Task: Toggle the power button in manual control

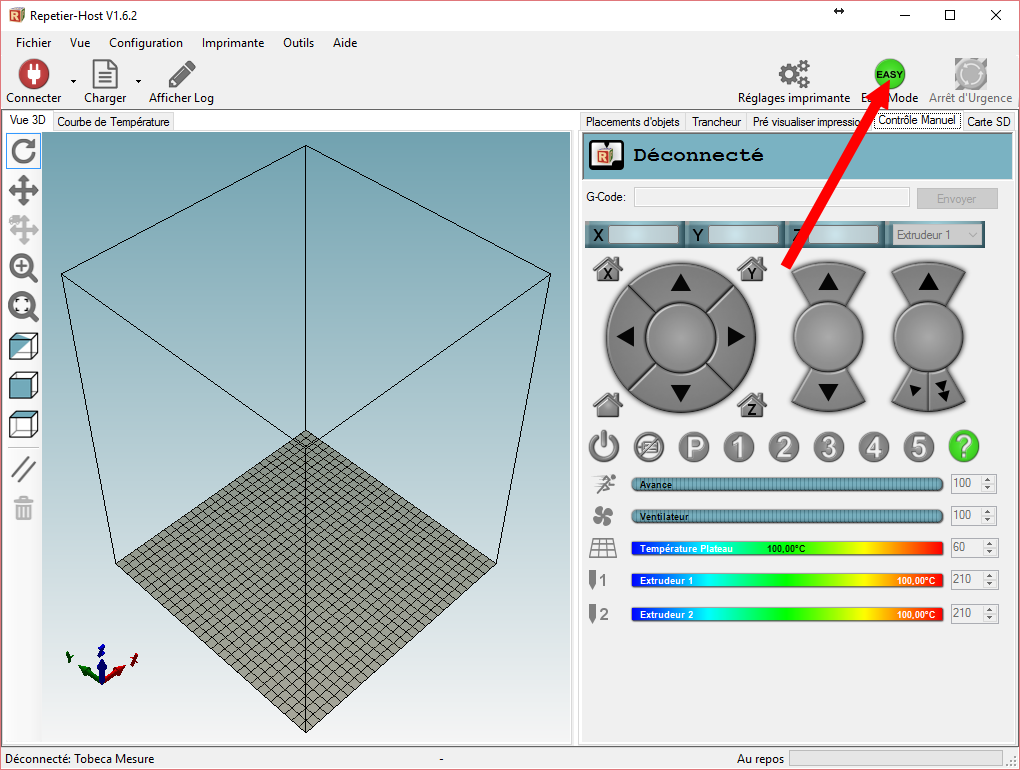Action: click(604, 446)
